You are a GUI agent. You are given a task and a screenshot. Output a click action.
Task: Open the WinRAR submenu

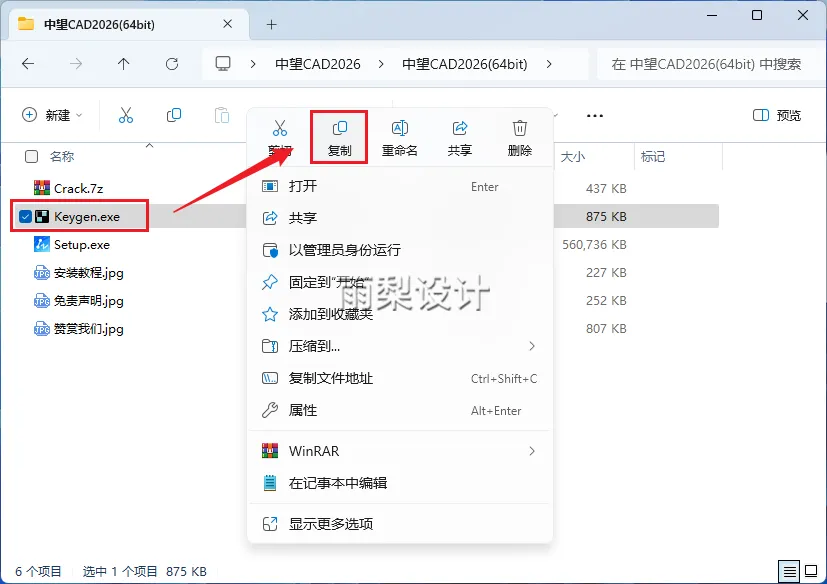(x=400, y=451)
